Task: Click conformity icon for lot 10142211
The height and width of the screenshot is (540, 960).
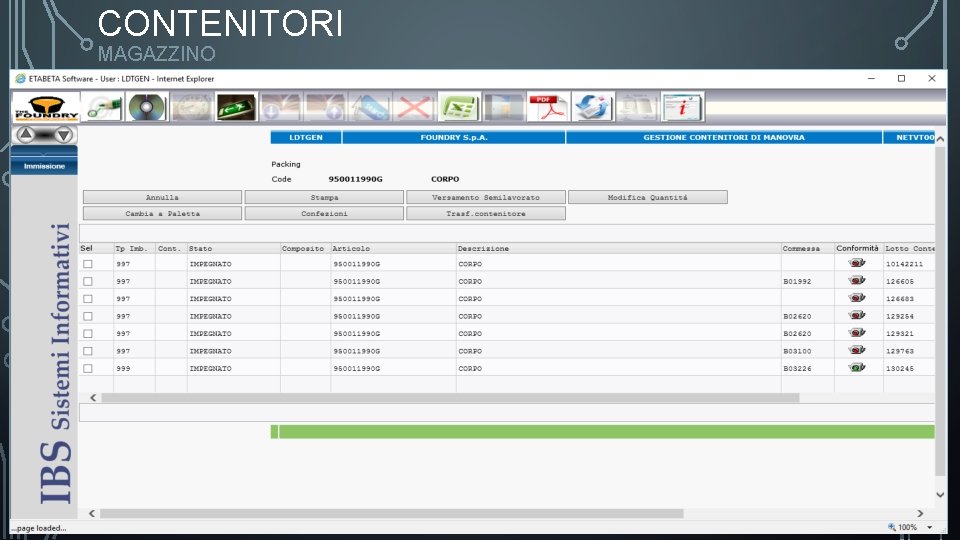Action: 857,263
